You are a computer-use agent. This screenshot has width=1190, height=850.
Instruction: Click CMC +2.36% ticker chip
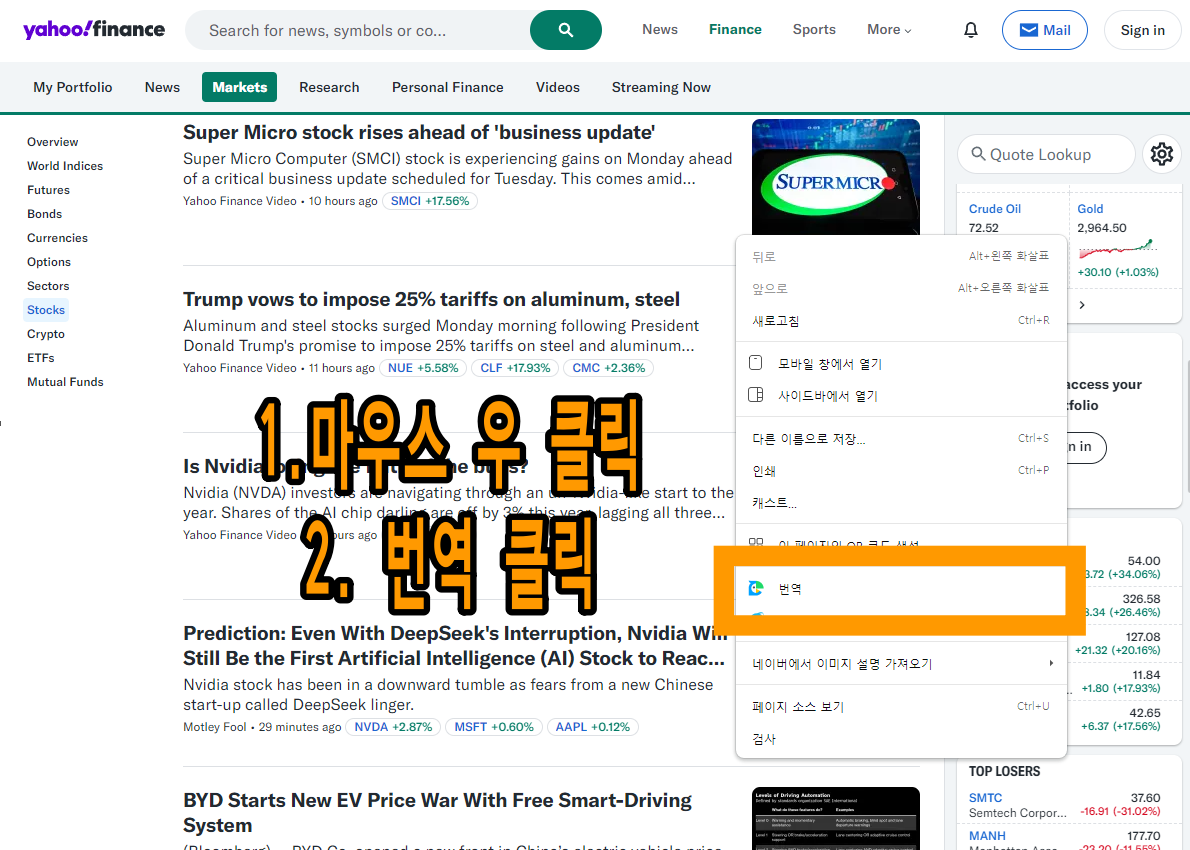pyautogui.click(x=608, y=368)
